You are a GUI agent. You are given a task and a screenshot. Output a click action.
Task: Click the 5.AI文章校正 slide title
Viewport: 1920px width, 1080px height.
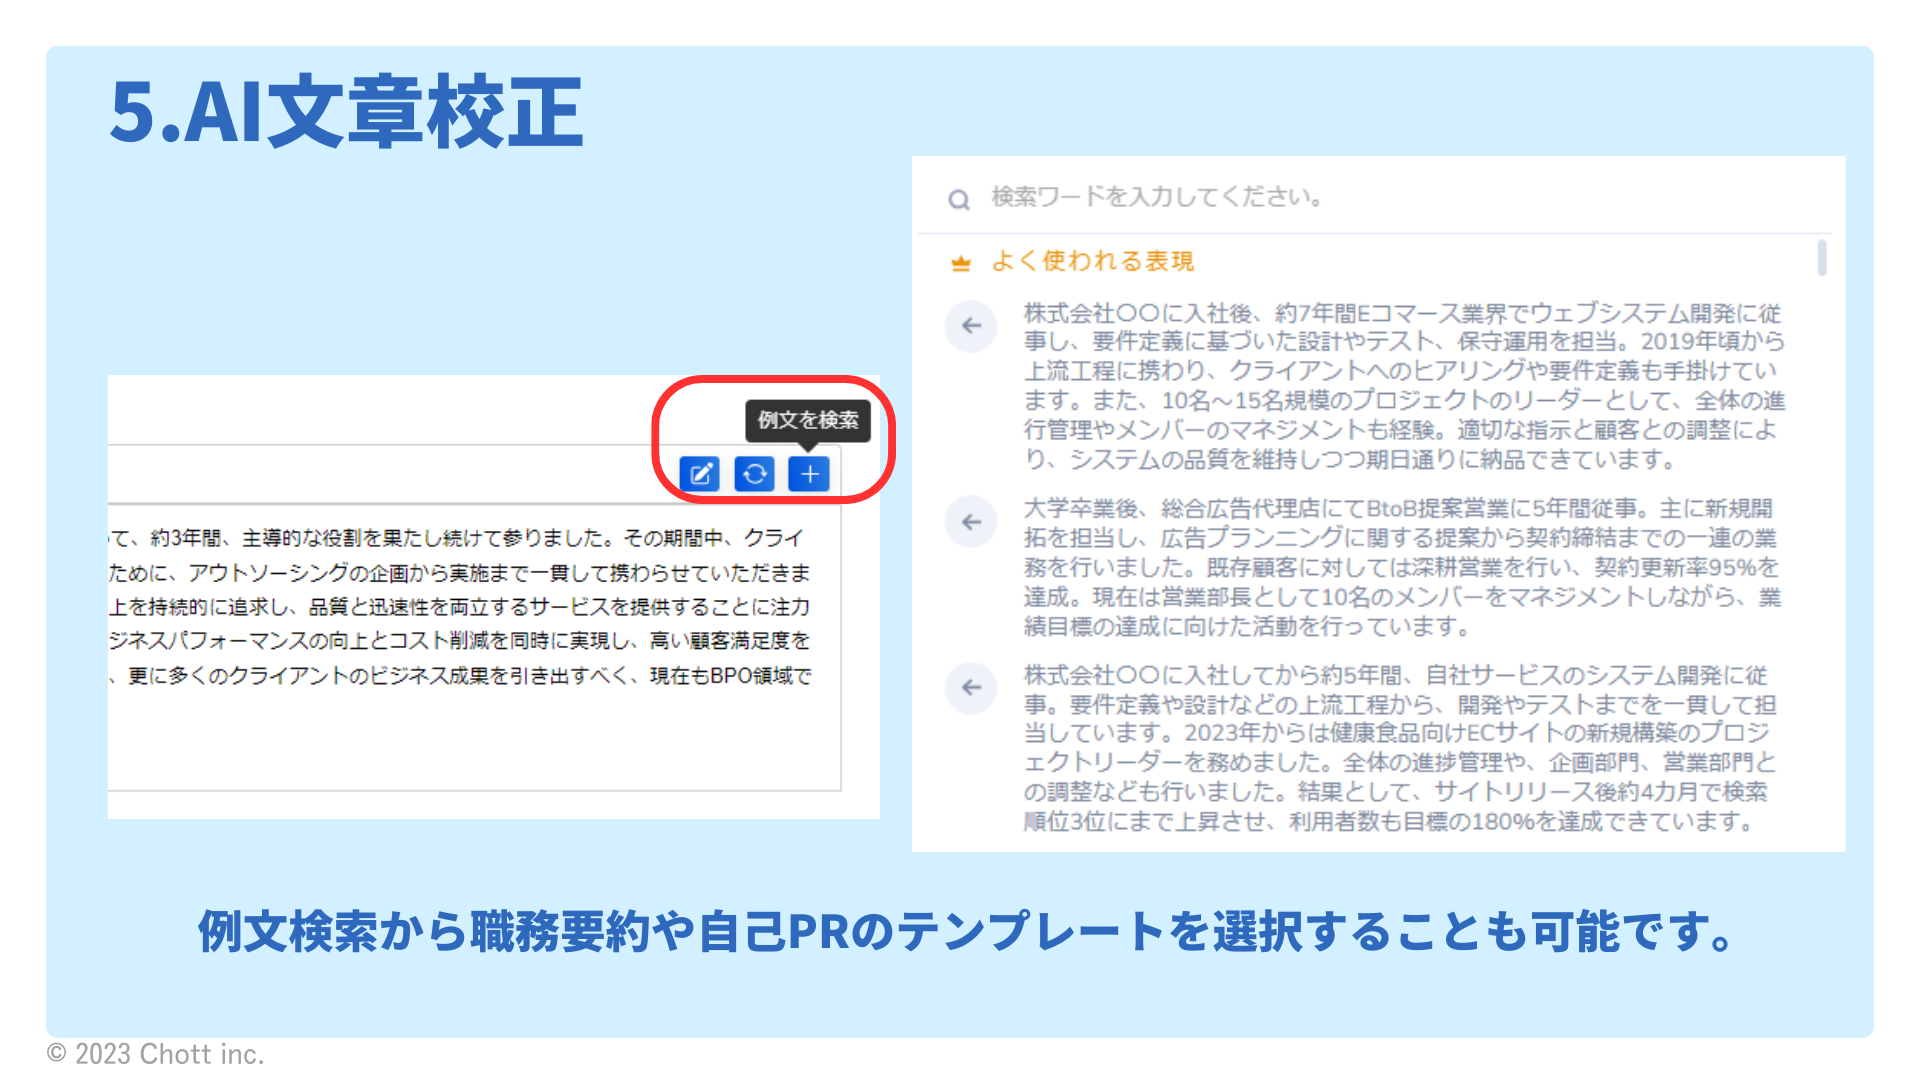pos(346,112)
